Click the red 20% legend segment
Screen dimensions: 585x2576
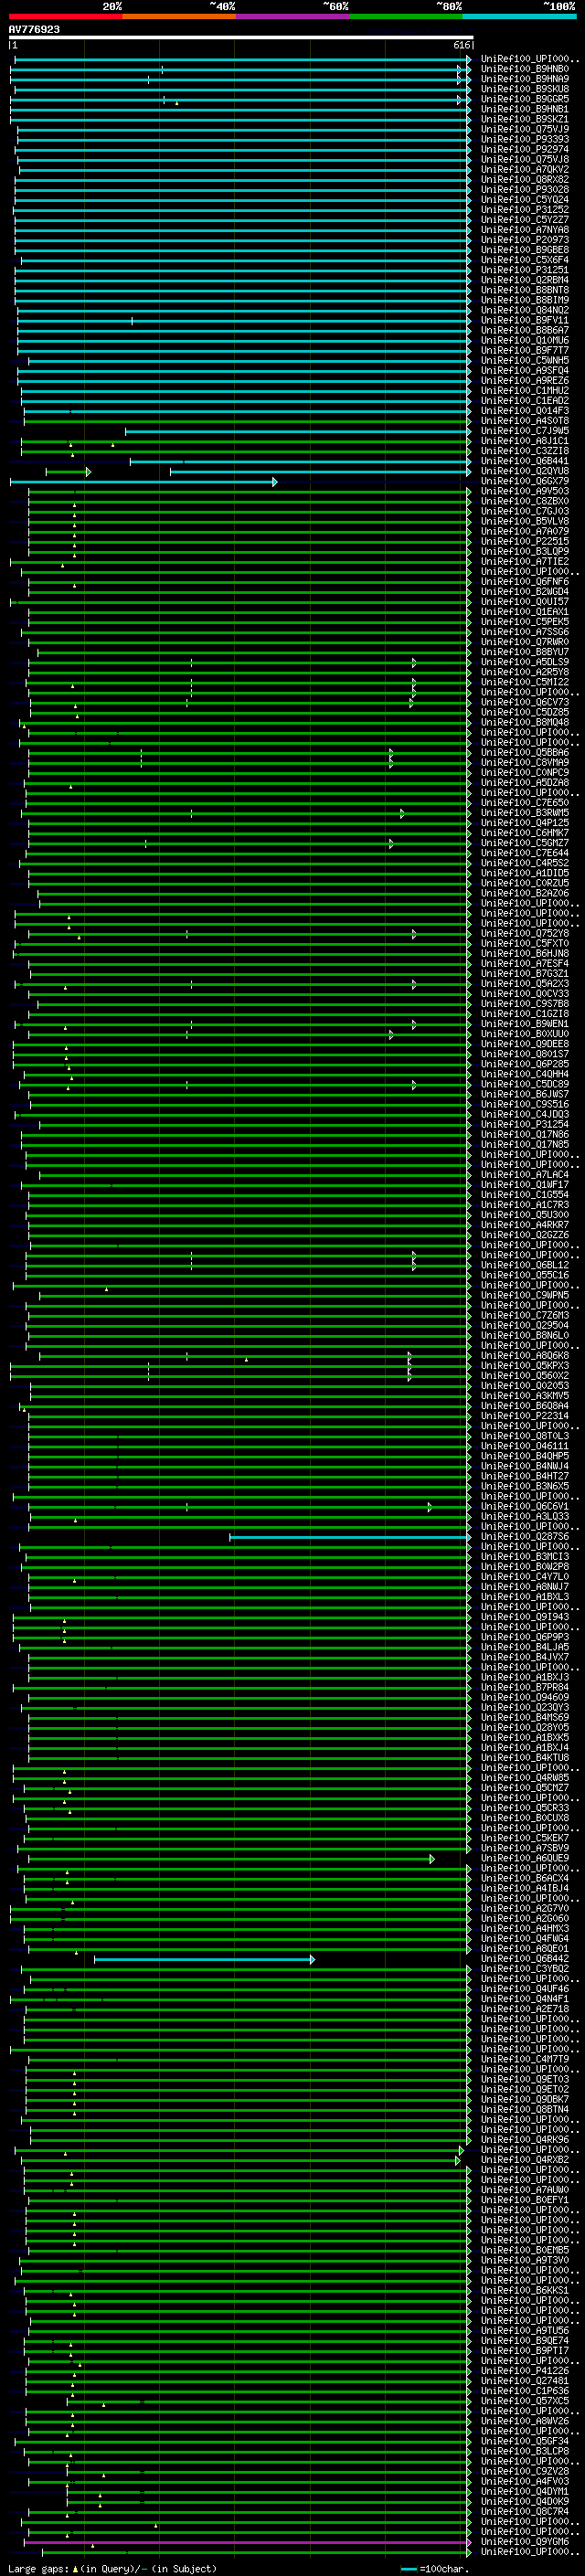pyautogui.click(x=65, y=16)
